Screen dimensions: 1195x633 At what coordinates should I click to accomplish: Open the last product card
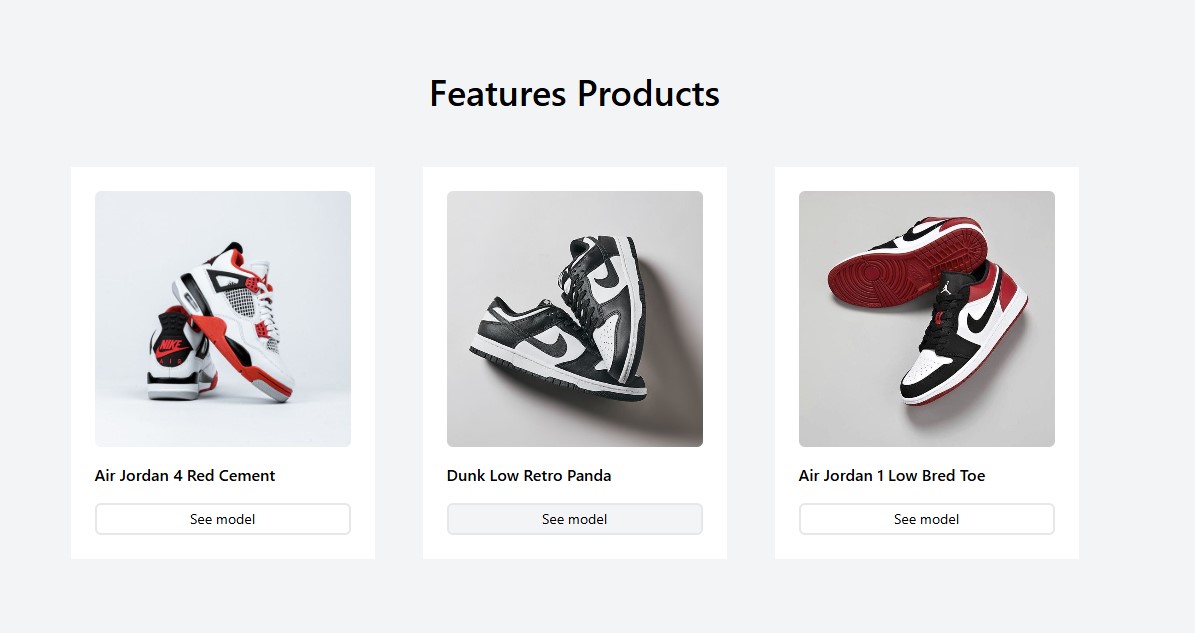(x=926, y=362)
